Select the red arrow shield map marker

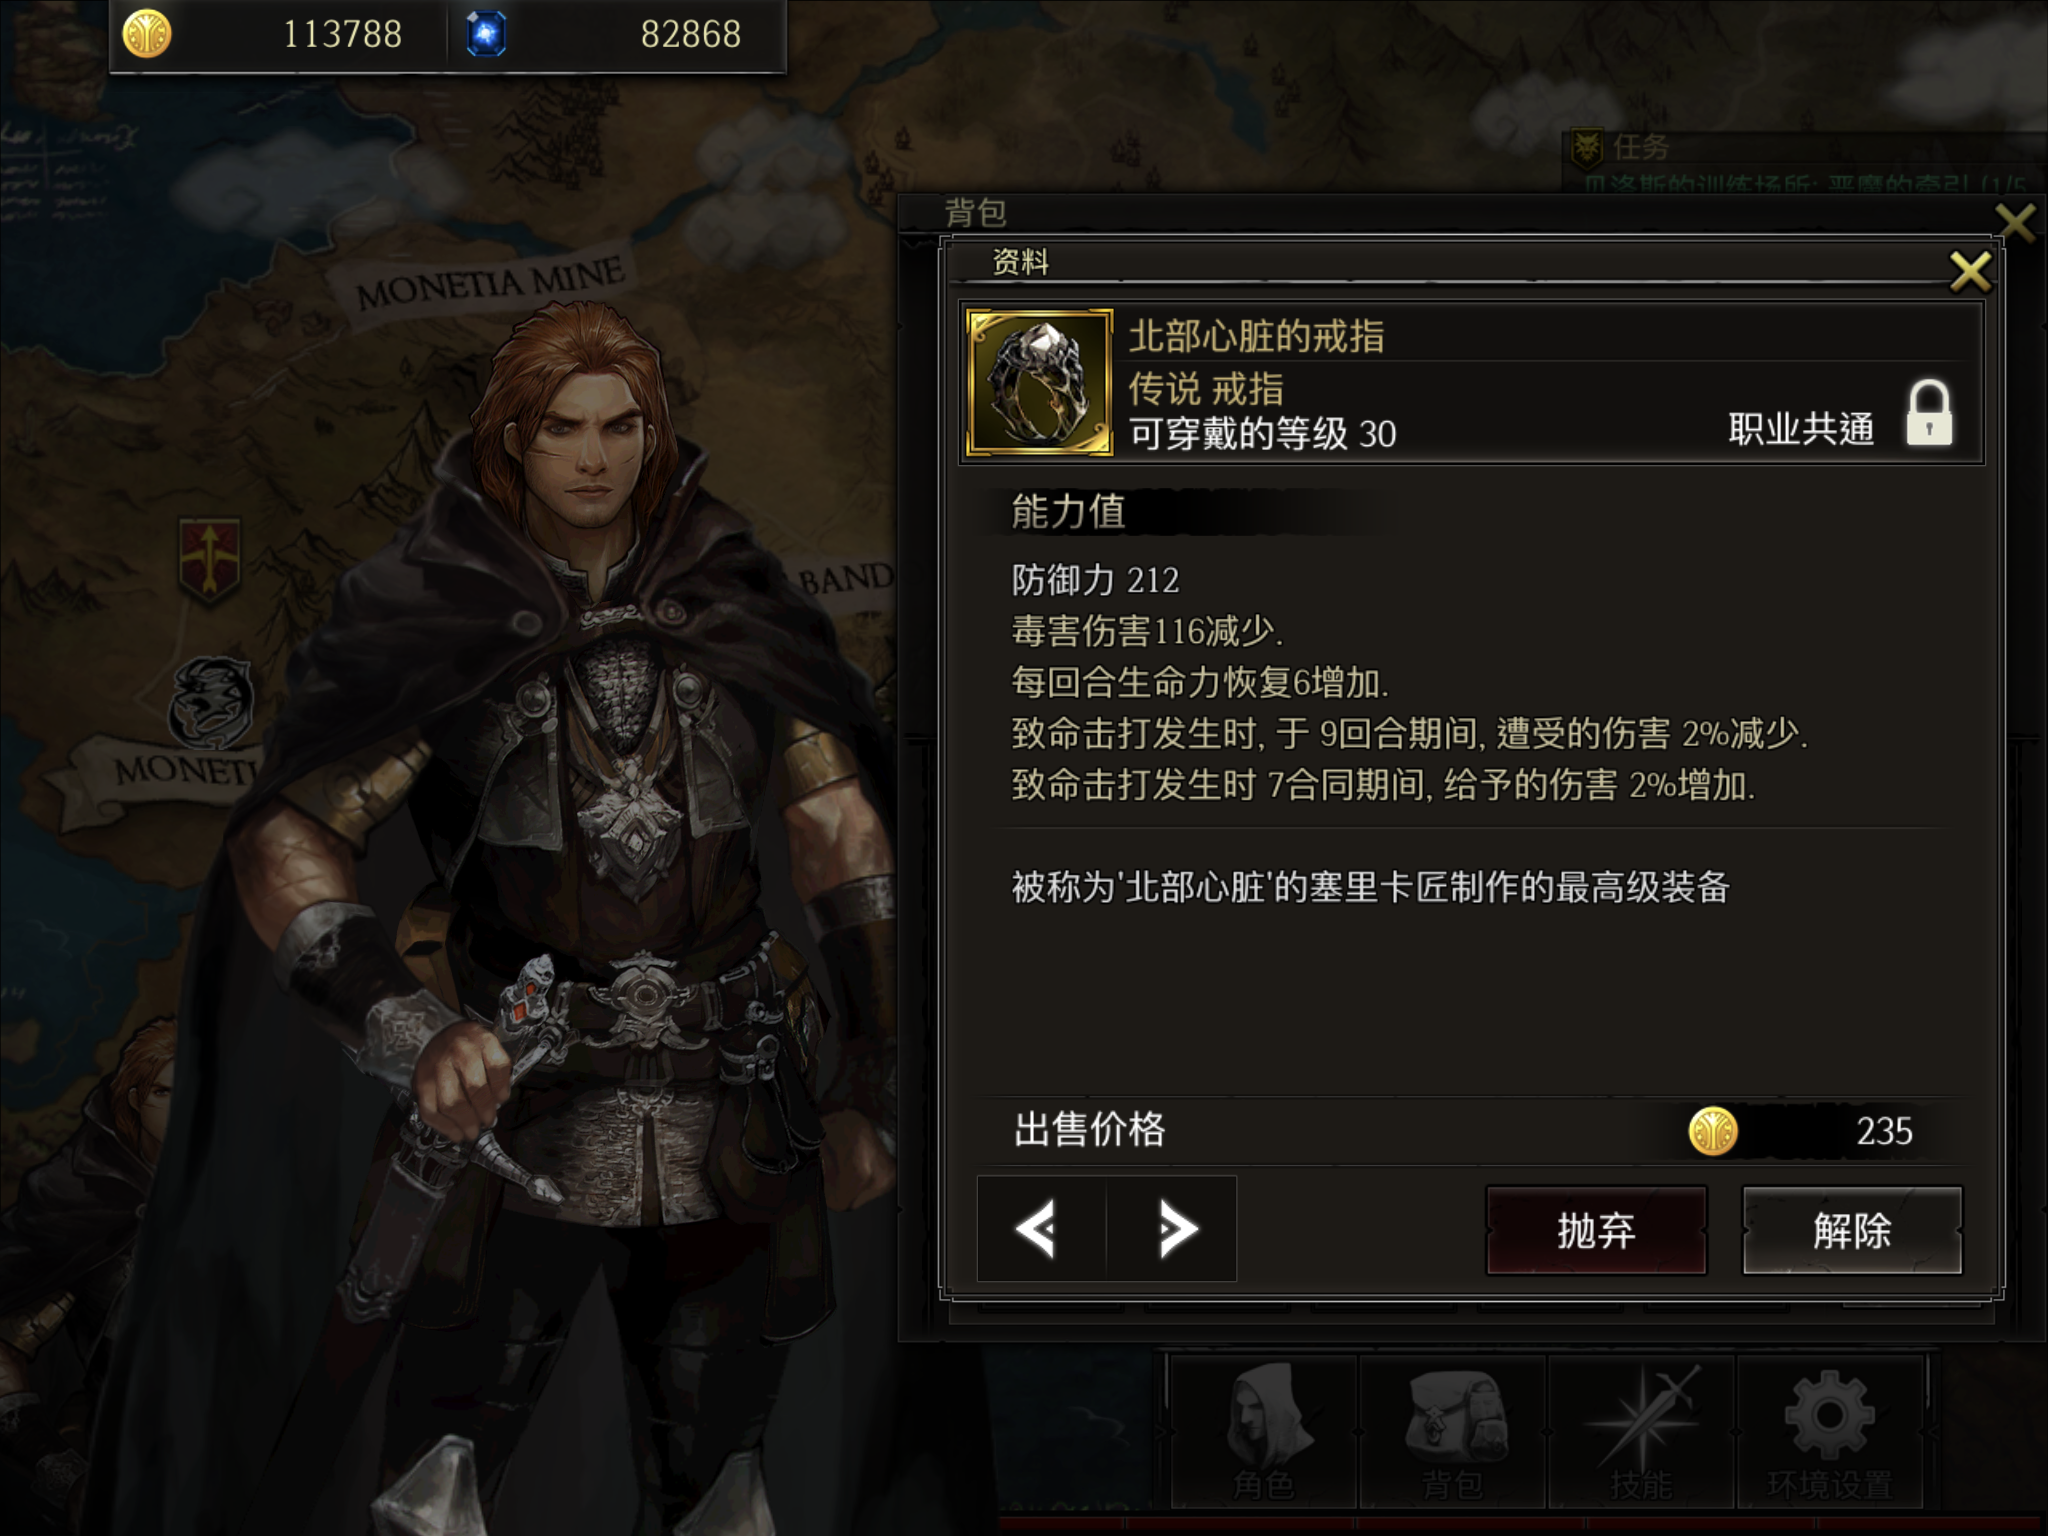tap(209, 558)
